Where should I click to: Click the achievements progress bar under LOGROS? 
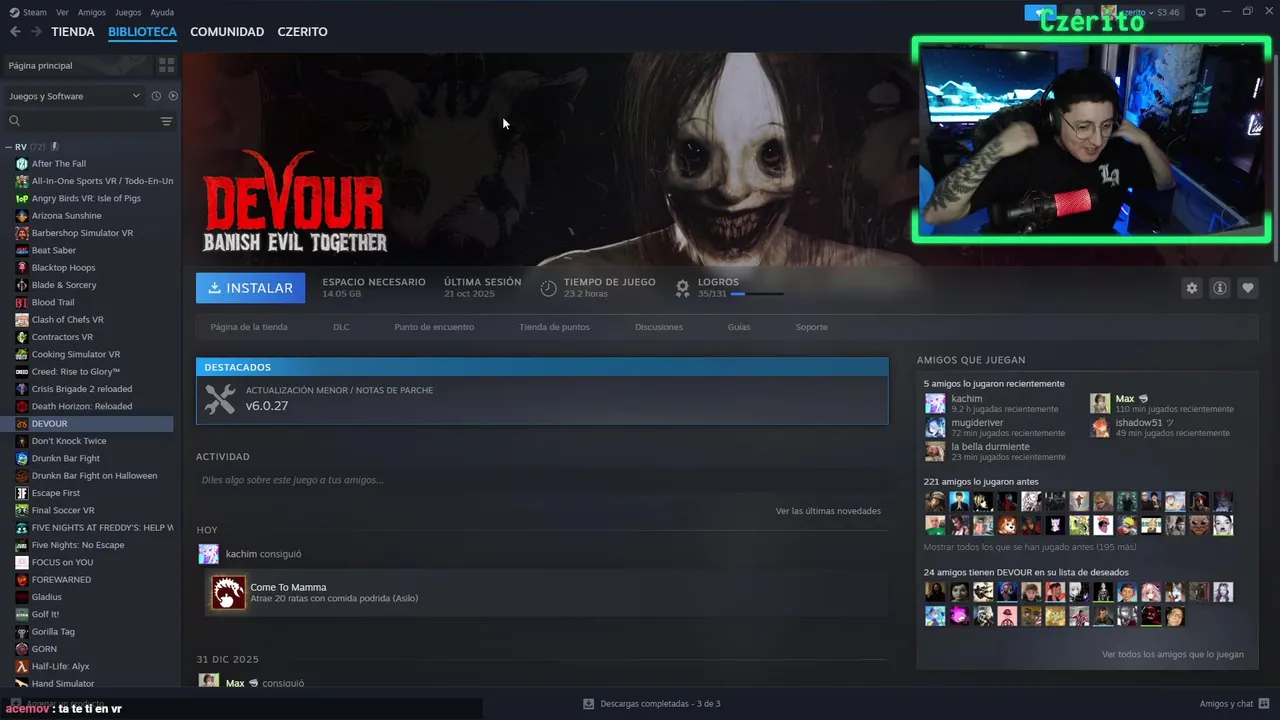[757, 294]
